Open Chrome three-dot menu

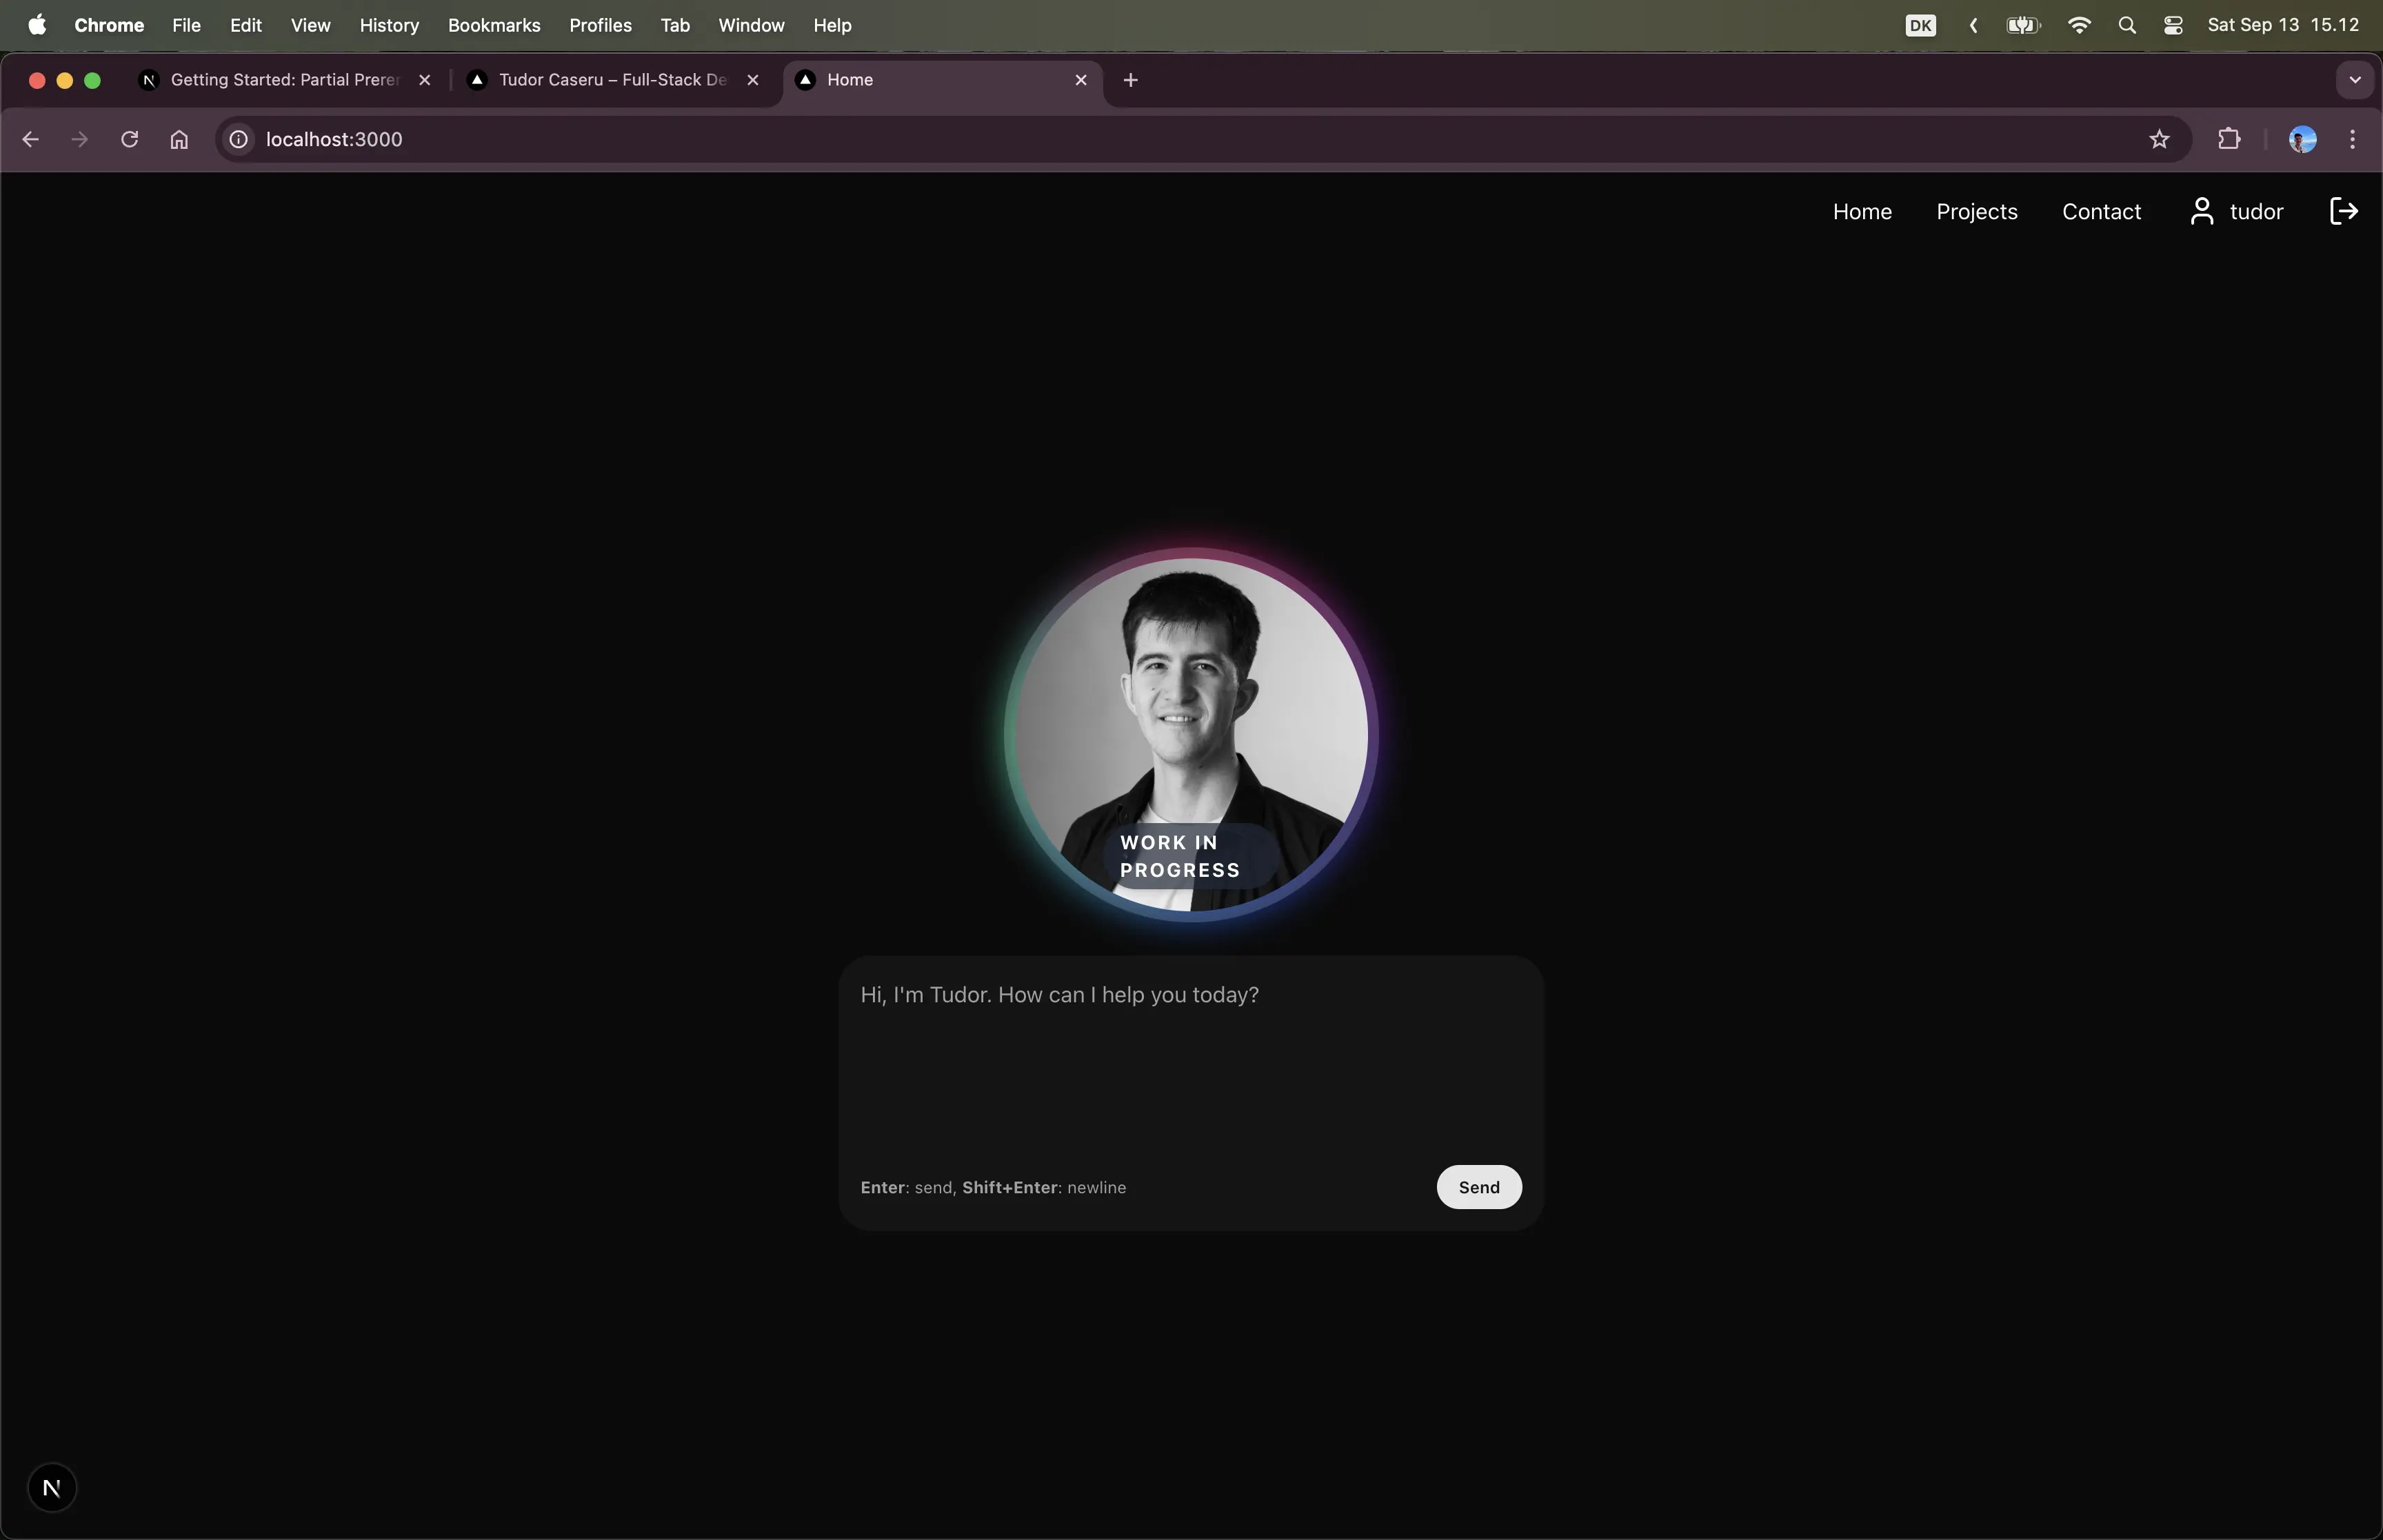coord(2352,139)
